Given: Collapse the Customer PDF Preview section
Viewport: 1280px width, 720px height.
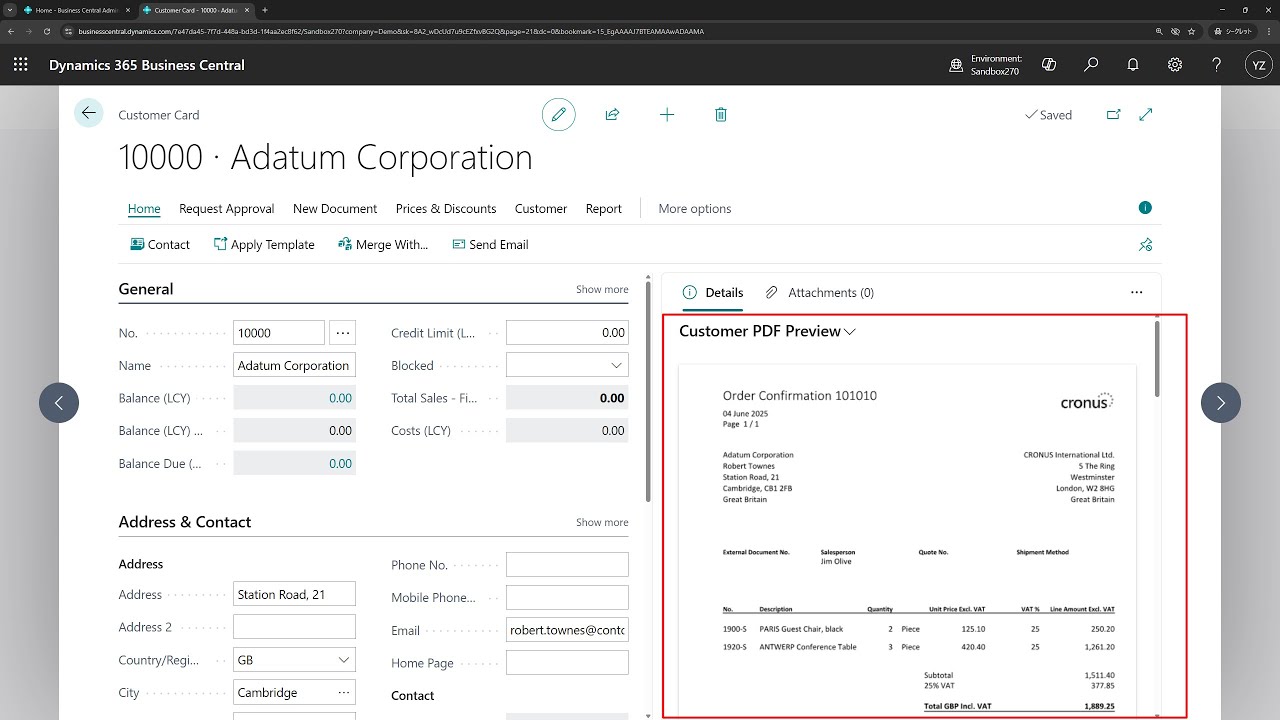Looking at the screenshot, I should [x=768, y=331].
